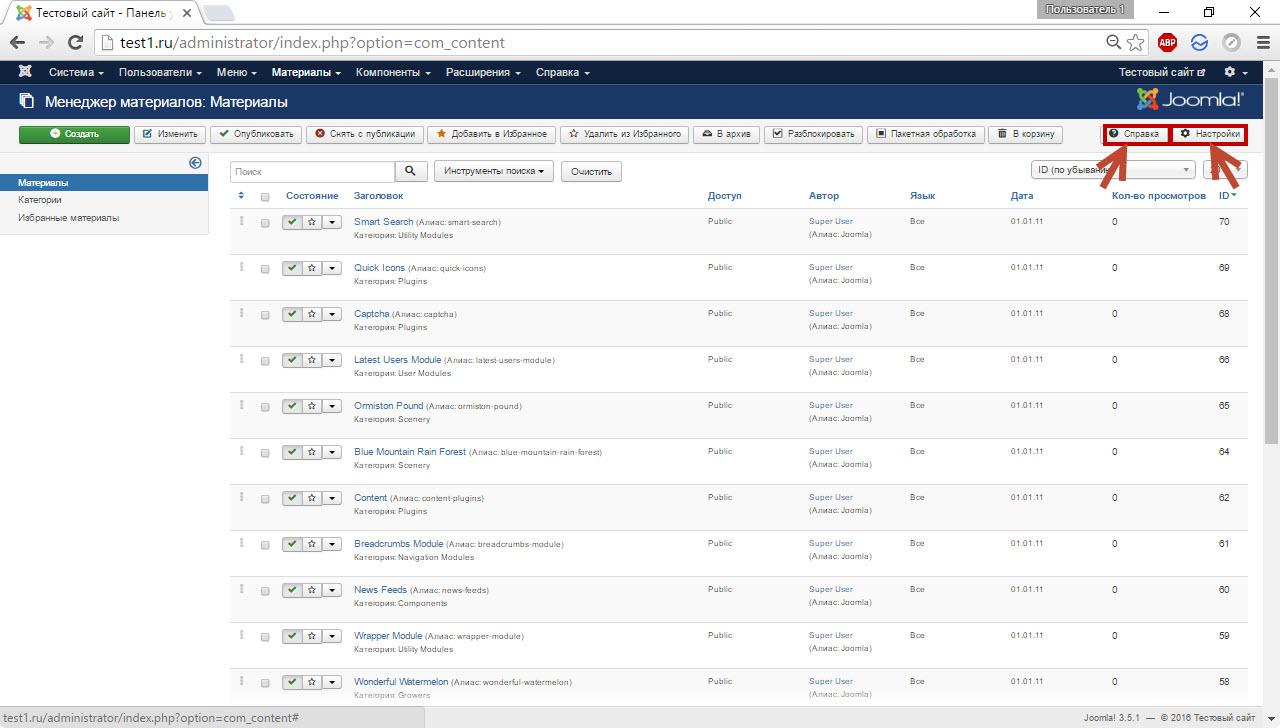
Task: Expand the Инструменты поиска dropdown
Action: pos(494,171)
